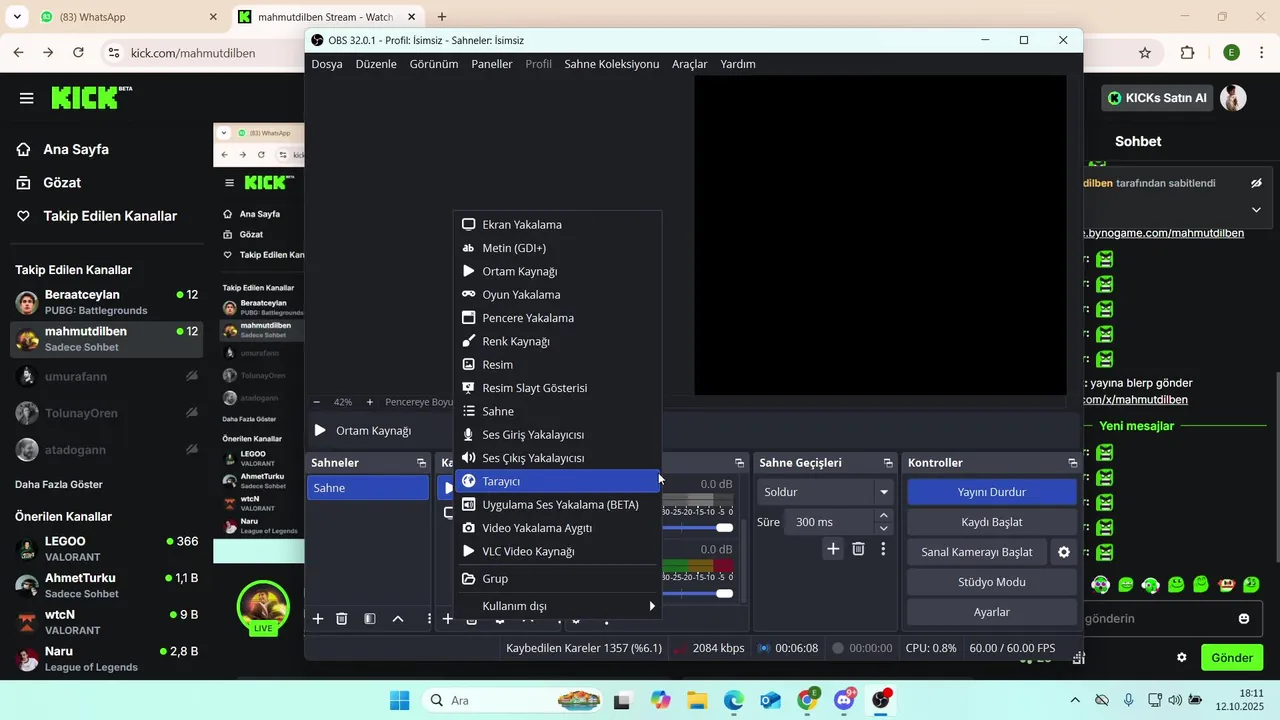Bookmark this page with the star icon
1280x720 pixels.
(1145, 53)
